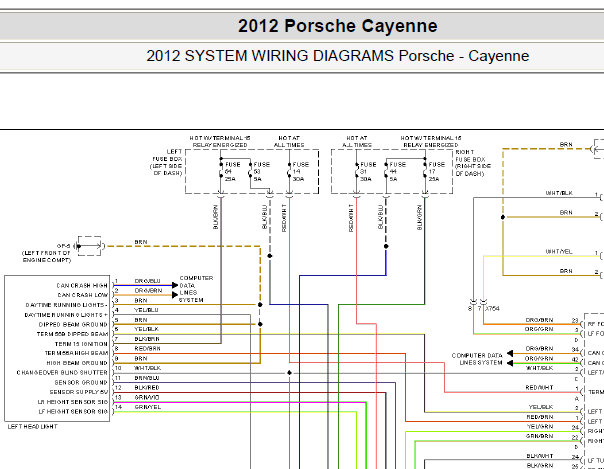Select the "SENSOR SUPPLY 5V" label

pos(79,392)
